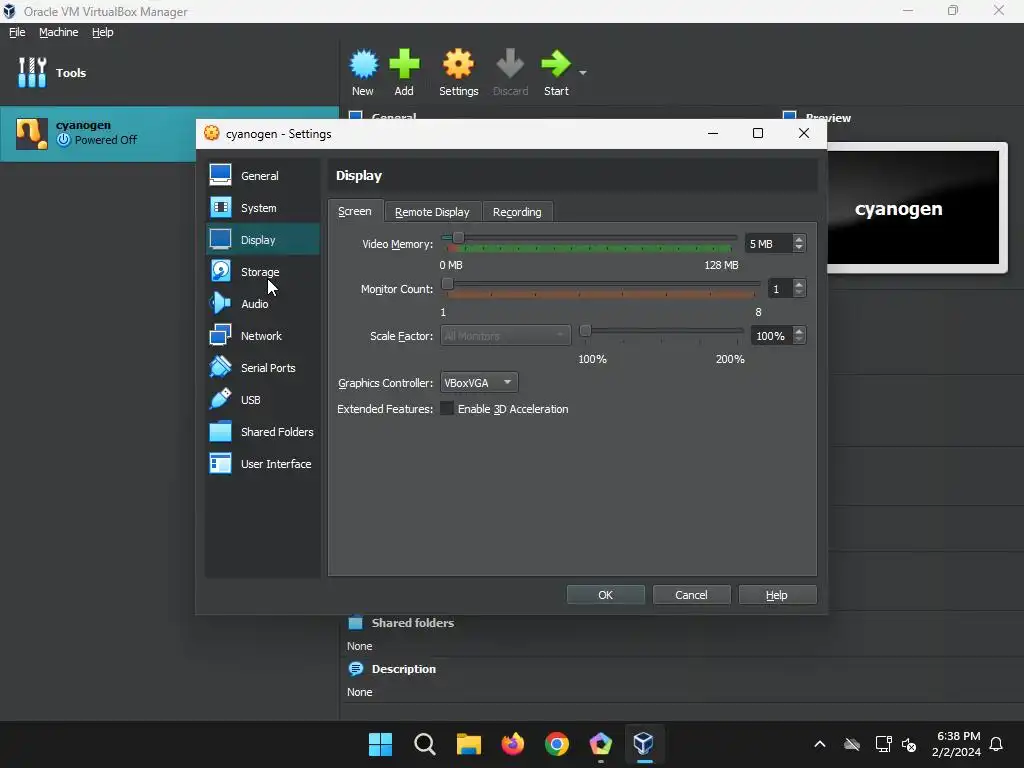
Task: Open the Machine menu
Action: pyautogui.click(x=58, y=32)
